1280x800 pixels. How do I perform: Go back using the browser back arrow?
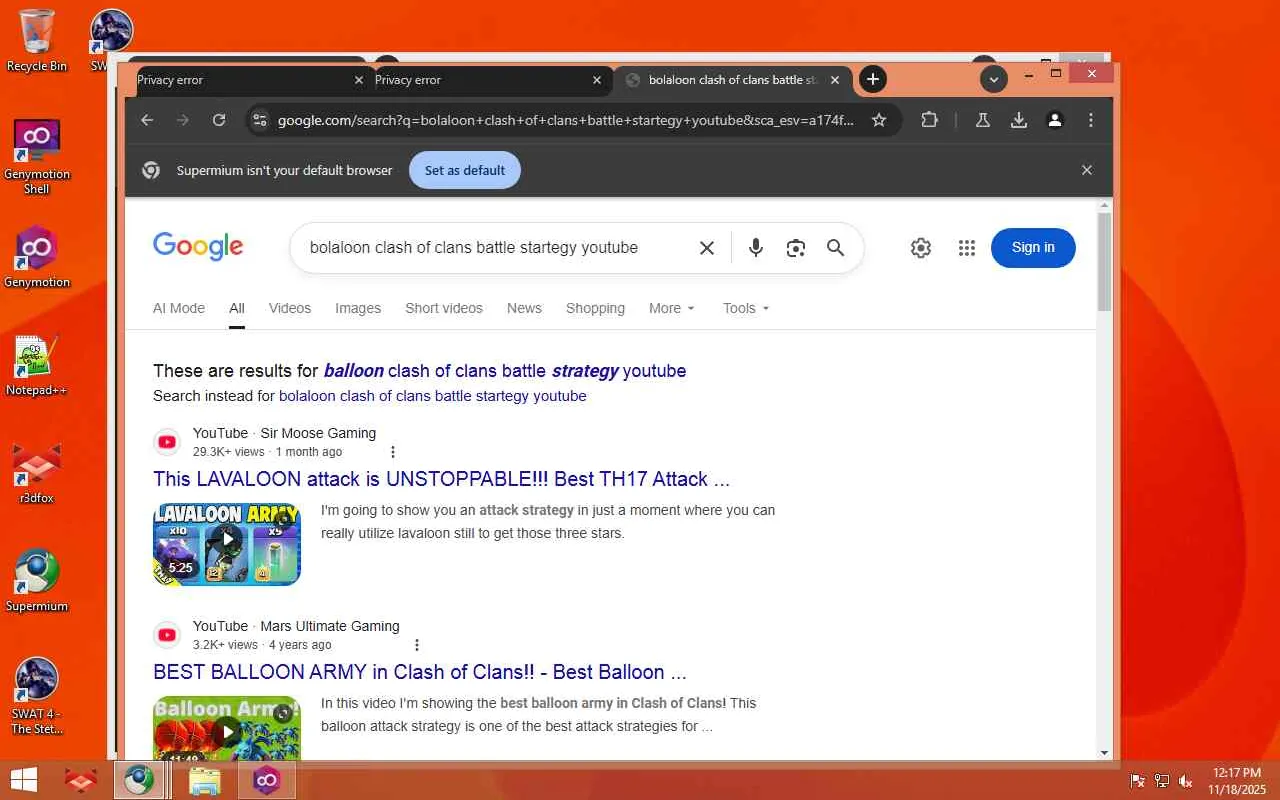(147, 120)
